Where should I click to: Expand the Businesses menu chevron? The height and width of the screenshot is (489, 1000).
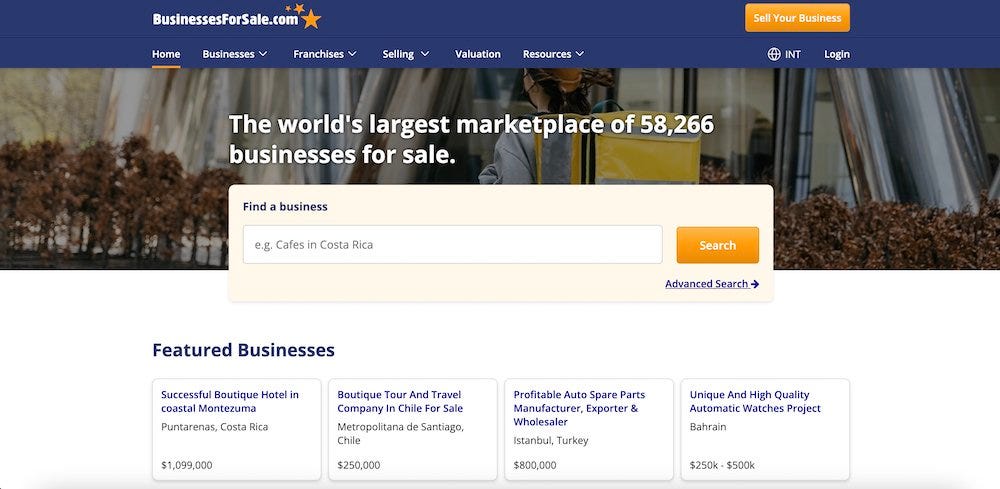[263, 54]
